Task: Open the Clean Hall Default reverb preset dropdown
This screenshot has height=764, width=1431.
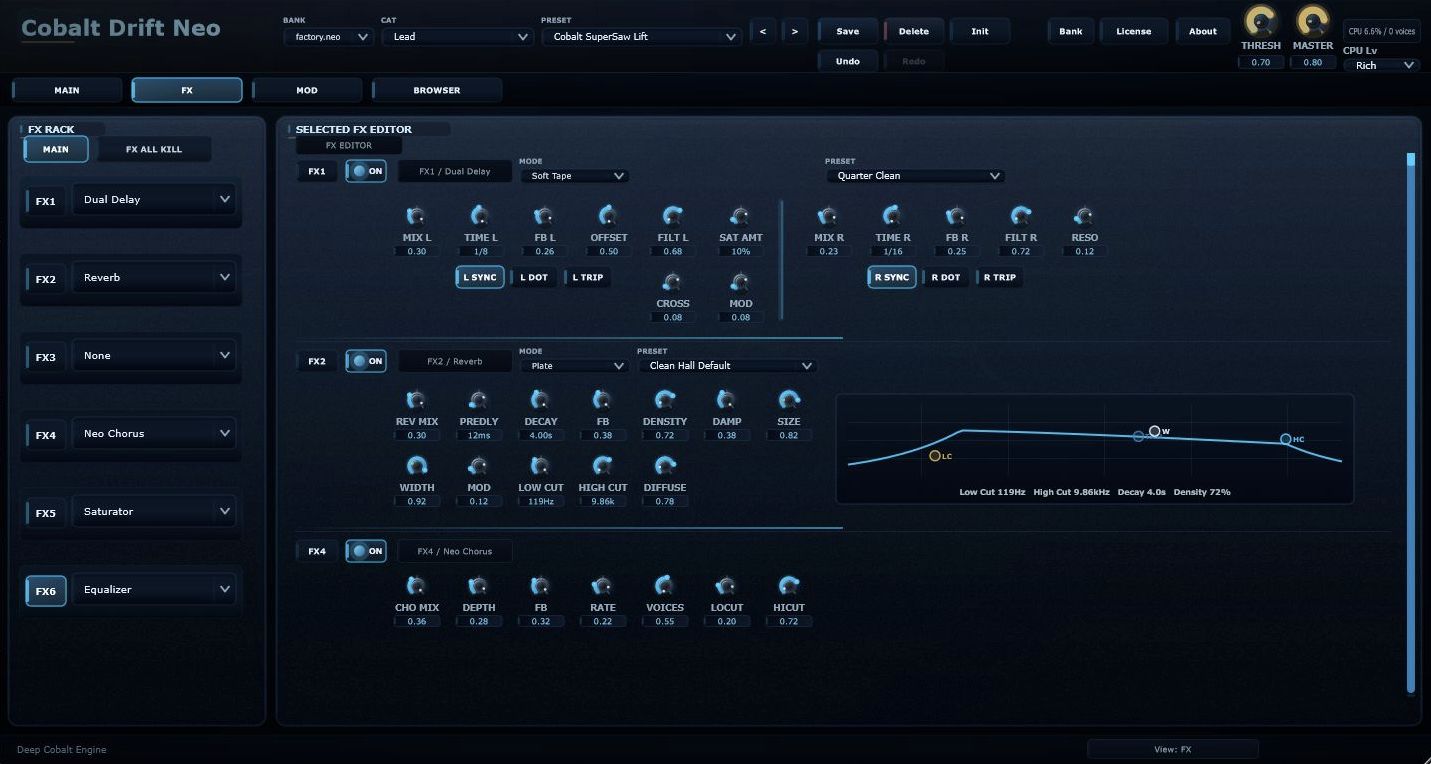Action: (727, 366)
